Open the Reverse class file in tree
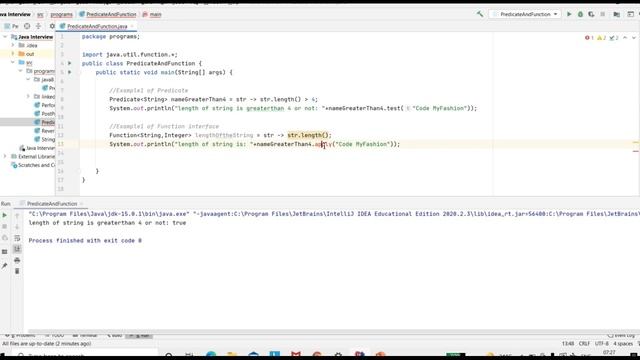The height and width of the screenshot is (360, 640). tap(44, 131)
